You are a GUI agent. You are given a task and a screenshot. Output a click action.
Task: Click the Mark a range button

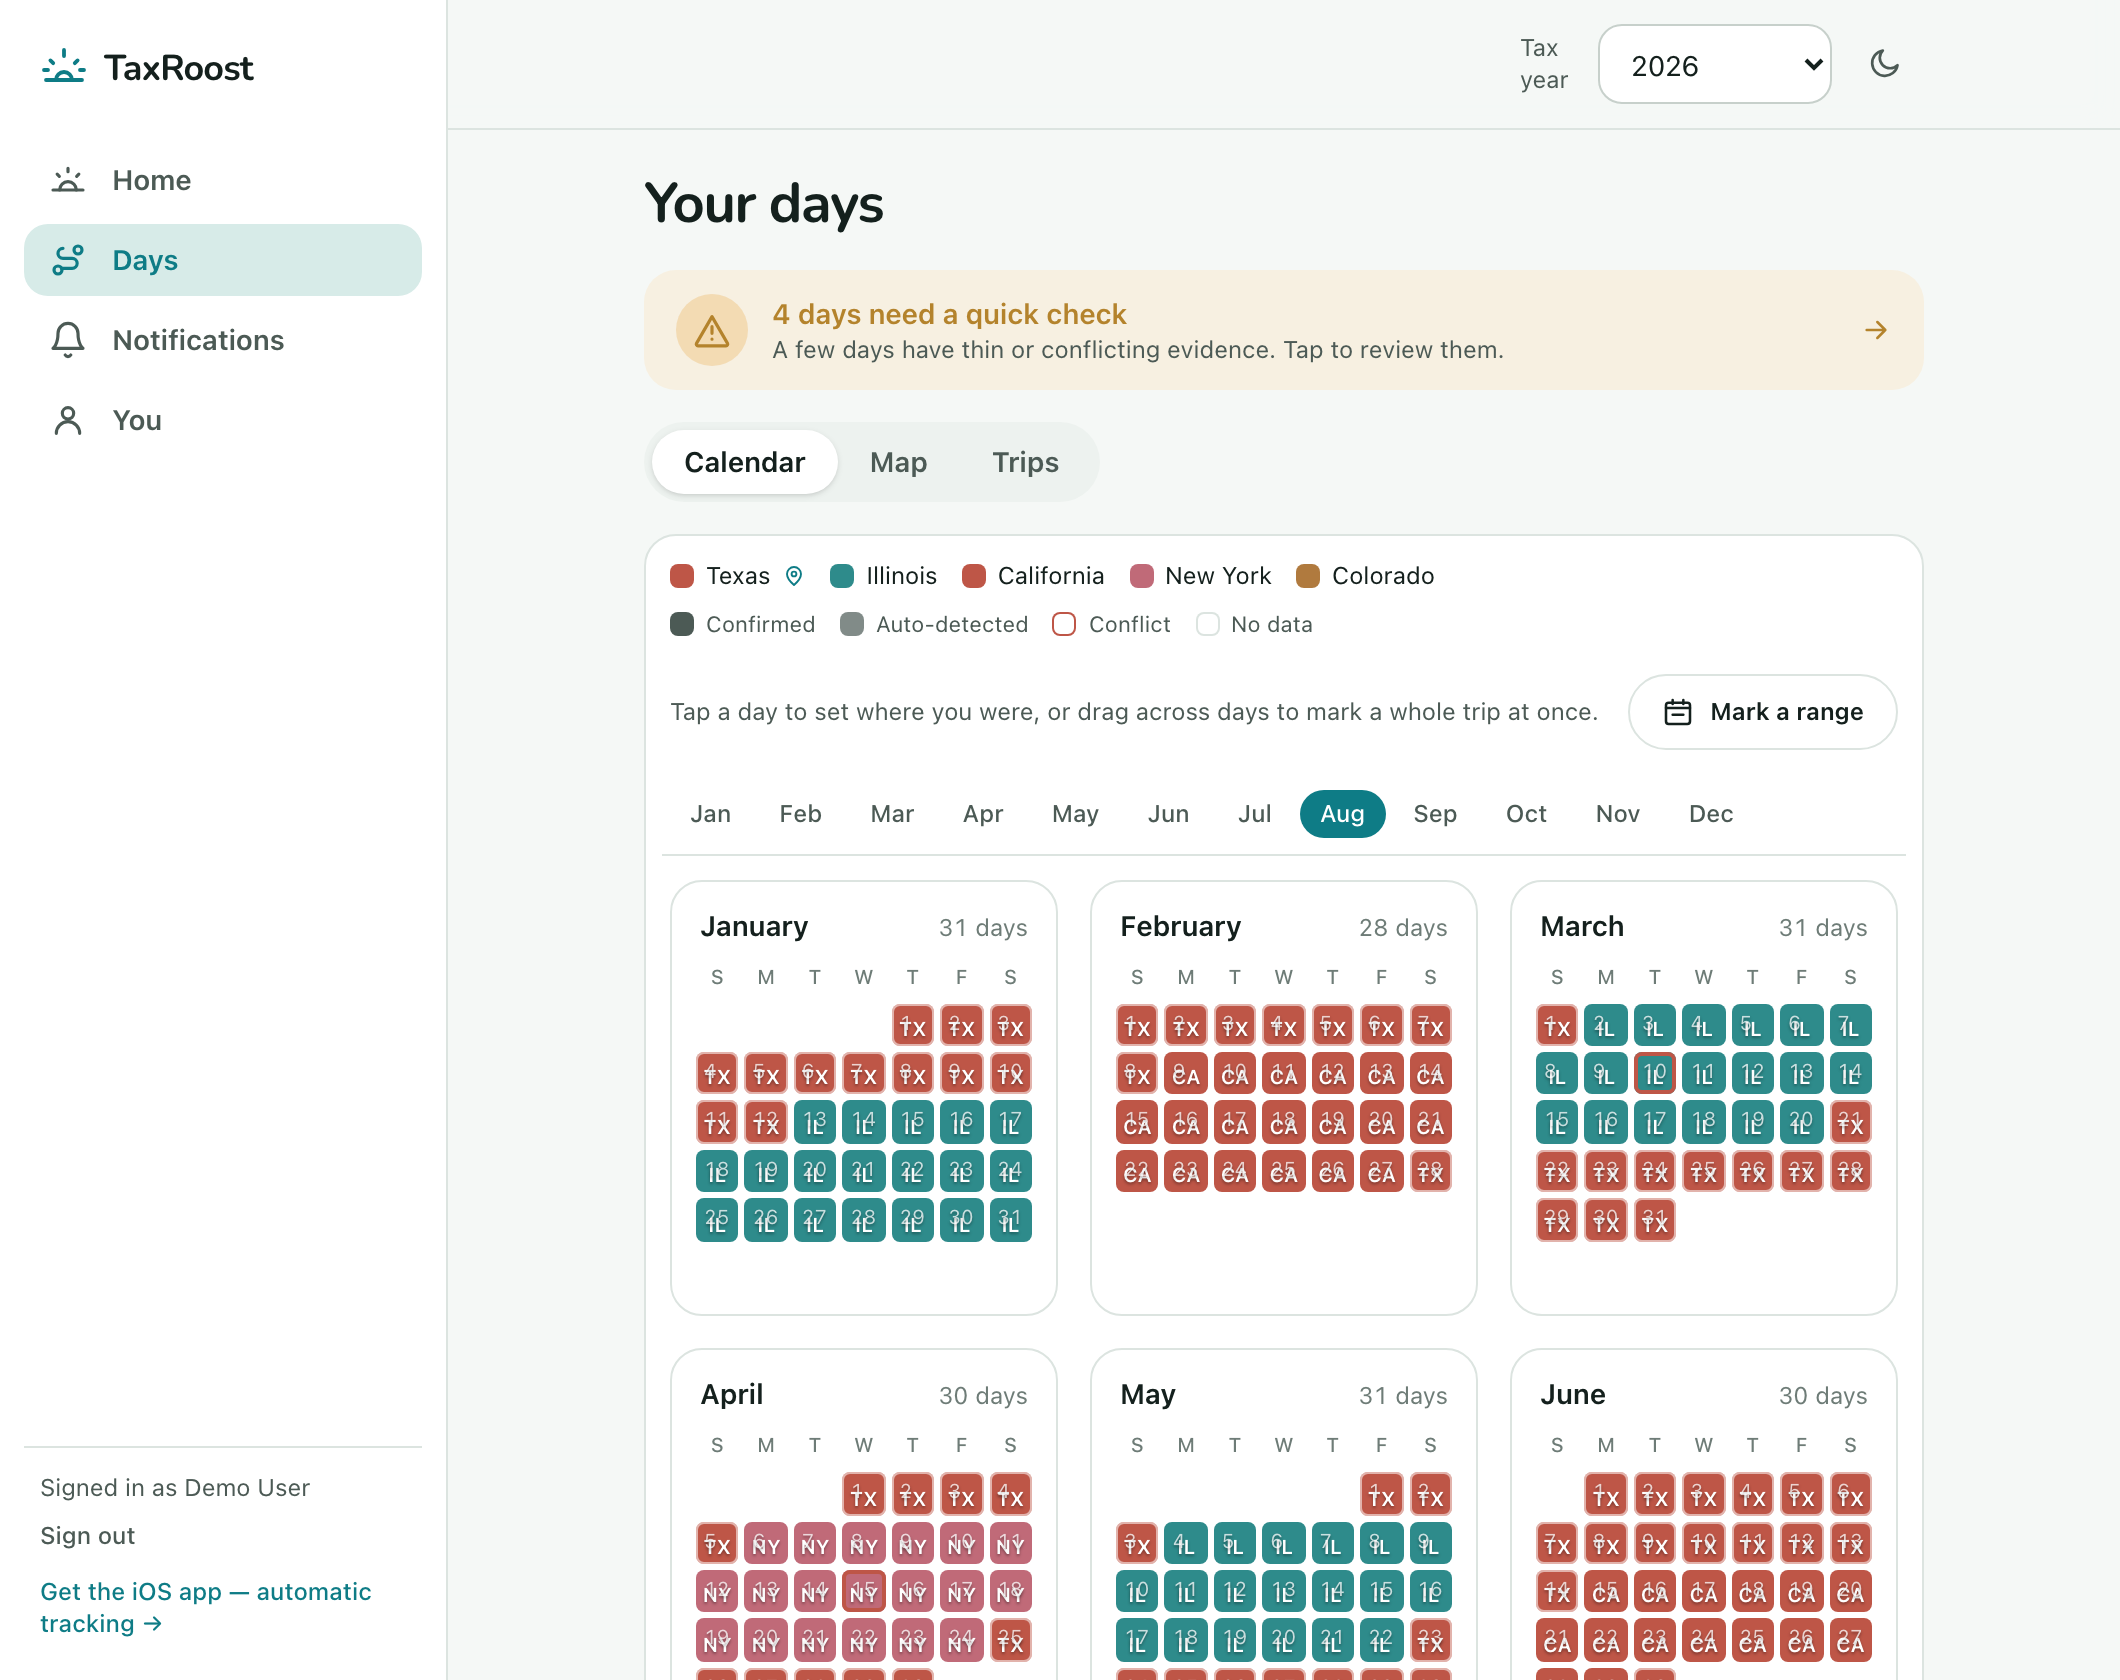pos(1762,712)
